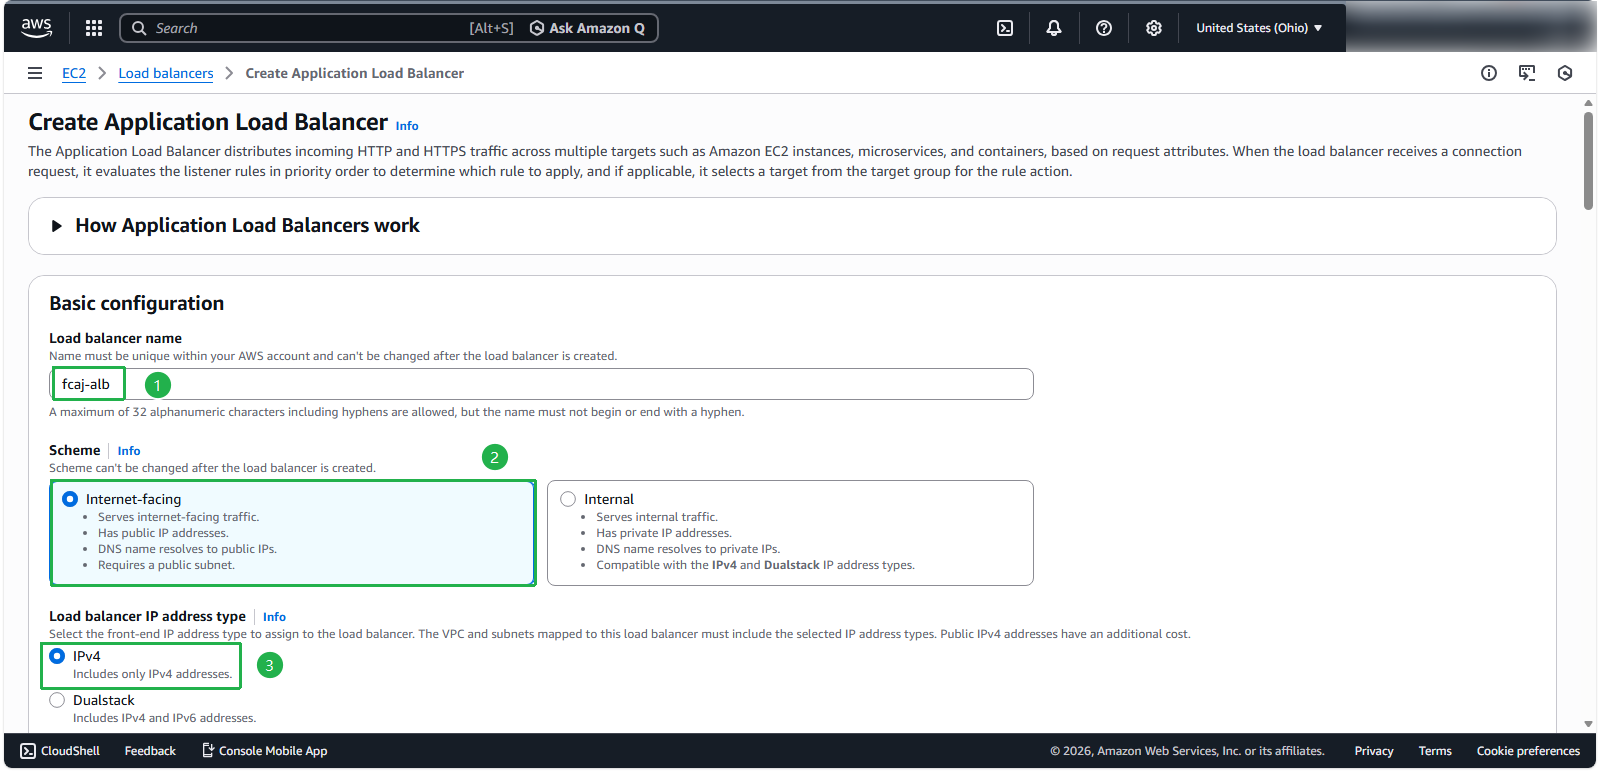Viewport: 1600px width, 772px height.
Task: Select the Dualstack address type radio
Action: 57,700
